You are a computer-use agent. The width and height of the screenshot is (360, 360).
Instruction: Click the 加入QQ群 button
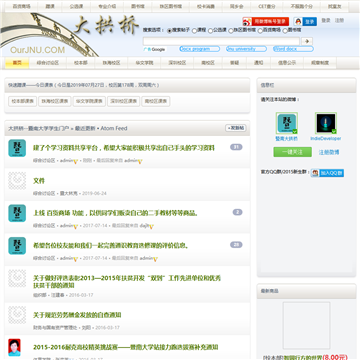[327, 173]
